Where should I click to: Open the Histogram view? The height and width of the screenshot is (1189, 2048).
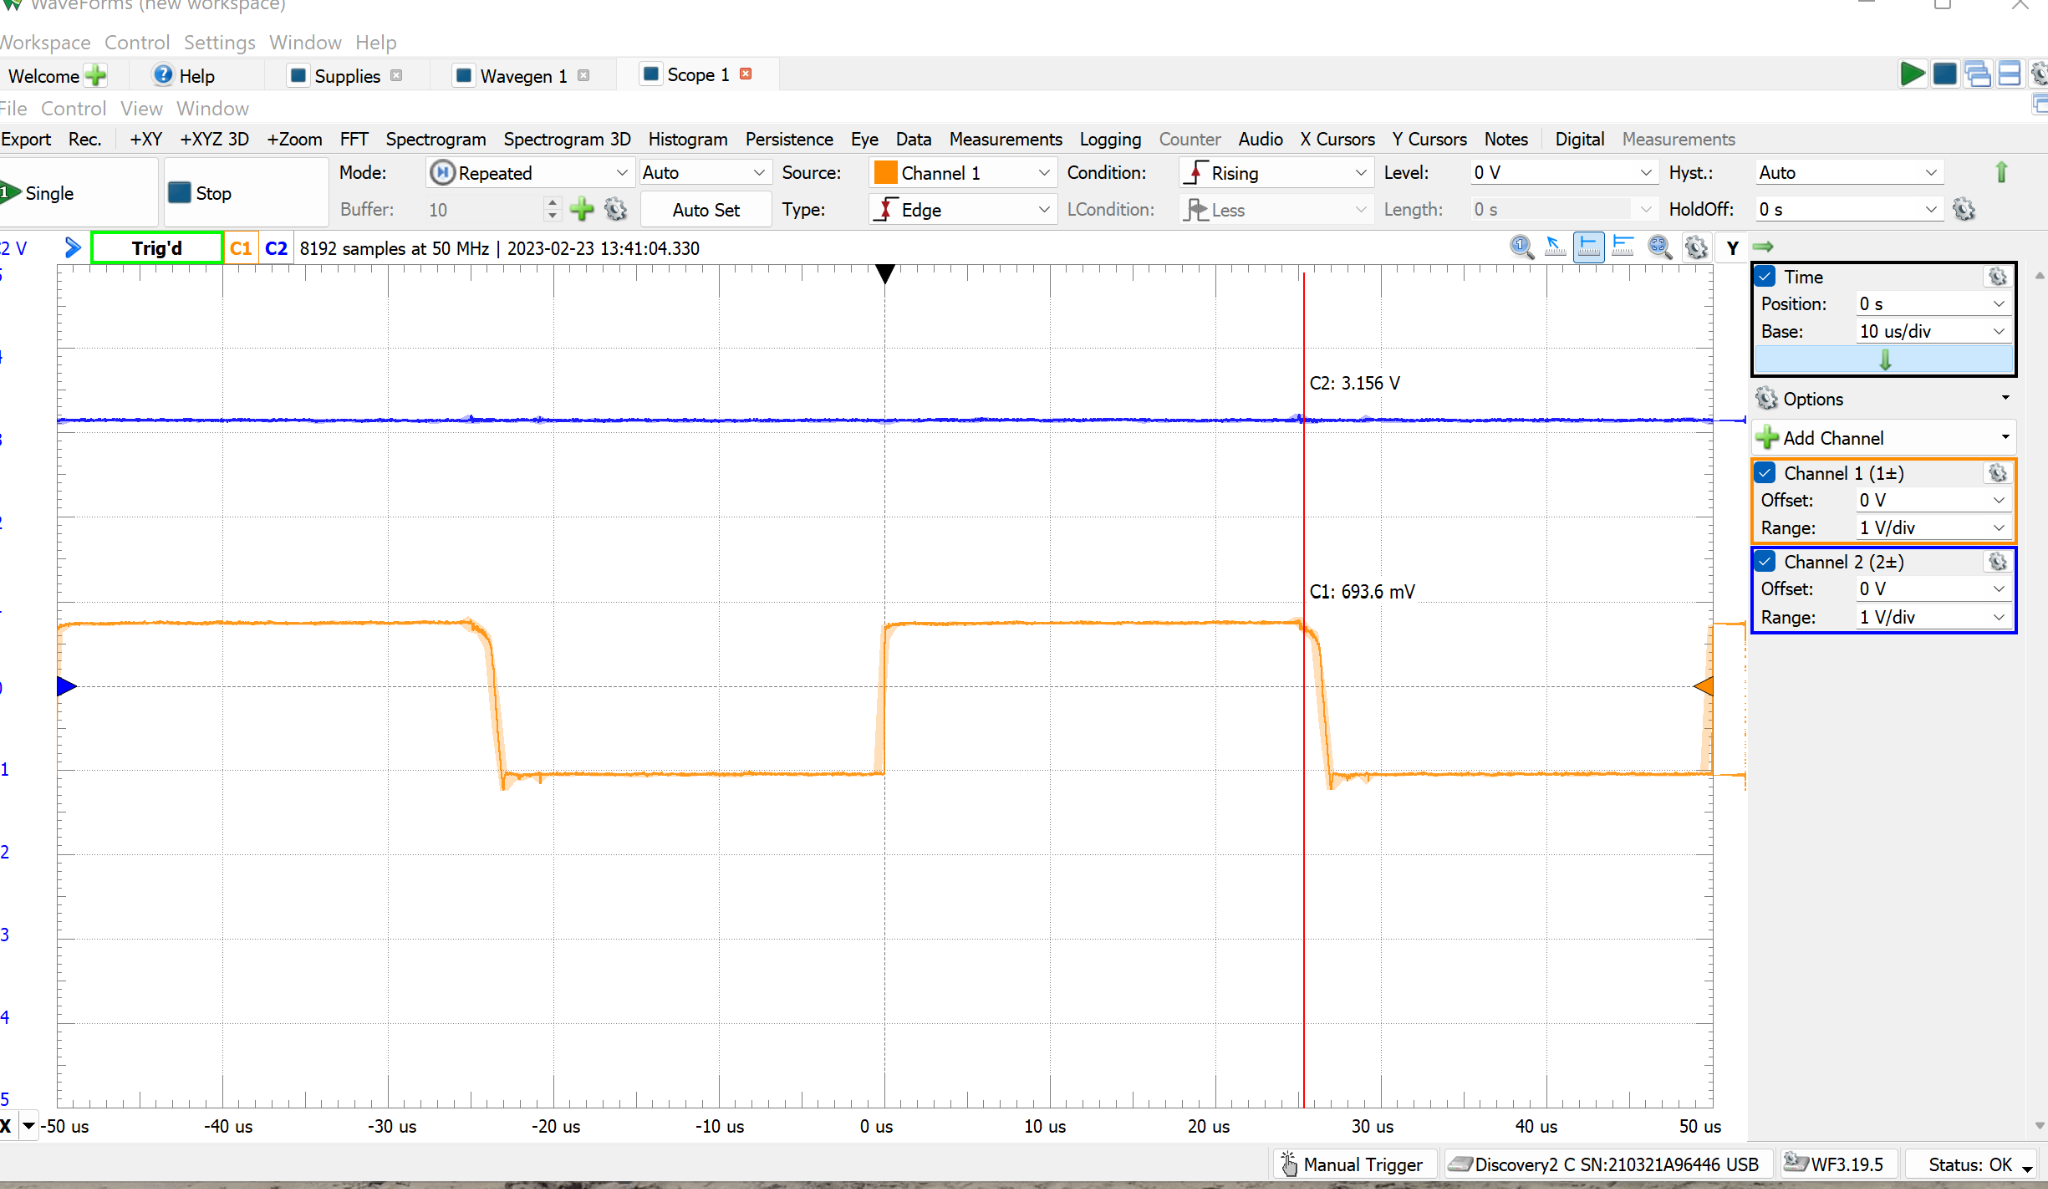pos(687,139)
